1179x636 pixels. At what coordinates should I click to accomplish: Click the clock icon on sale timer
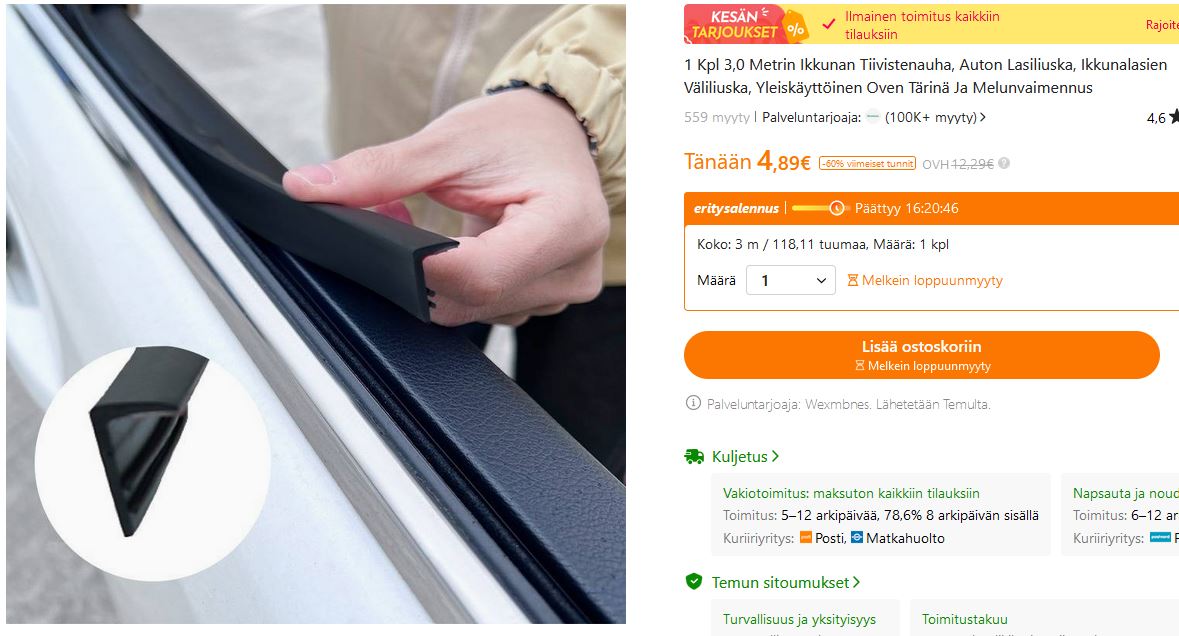coord(837,208)
